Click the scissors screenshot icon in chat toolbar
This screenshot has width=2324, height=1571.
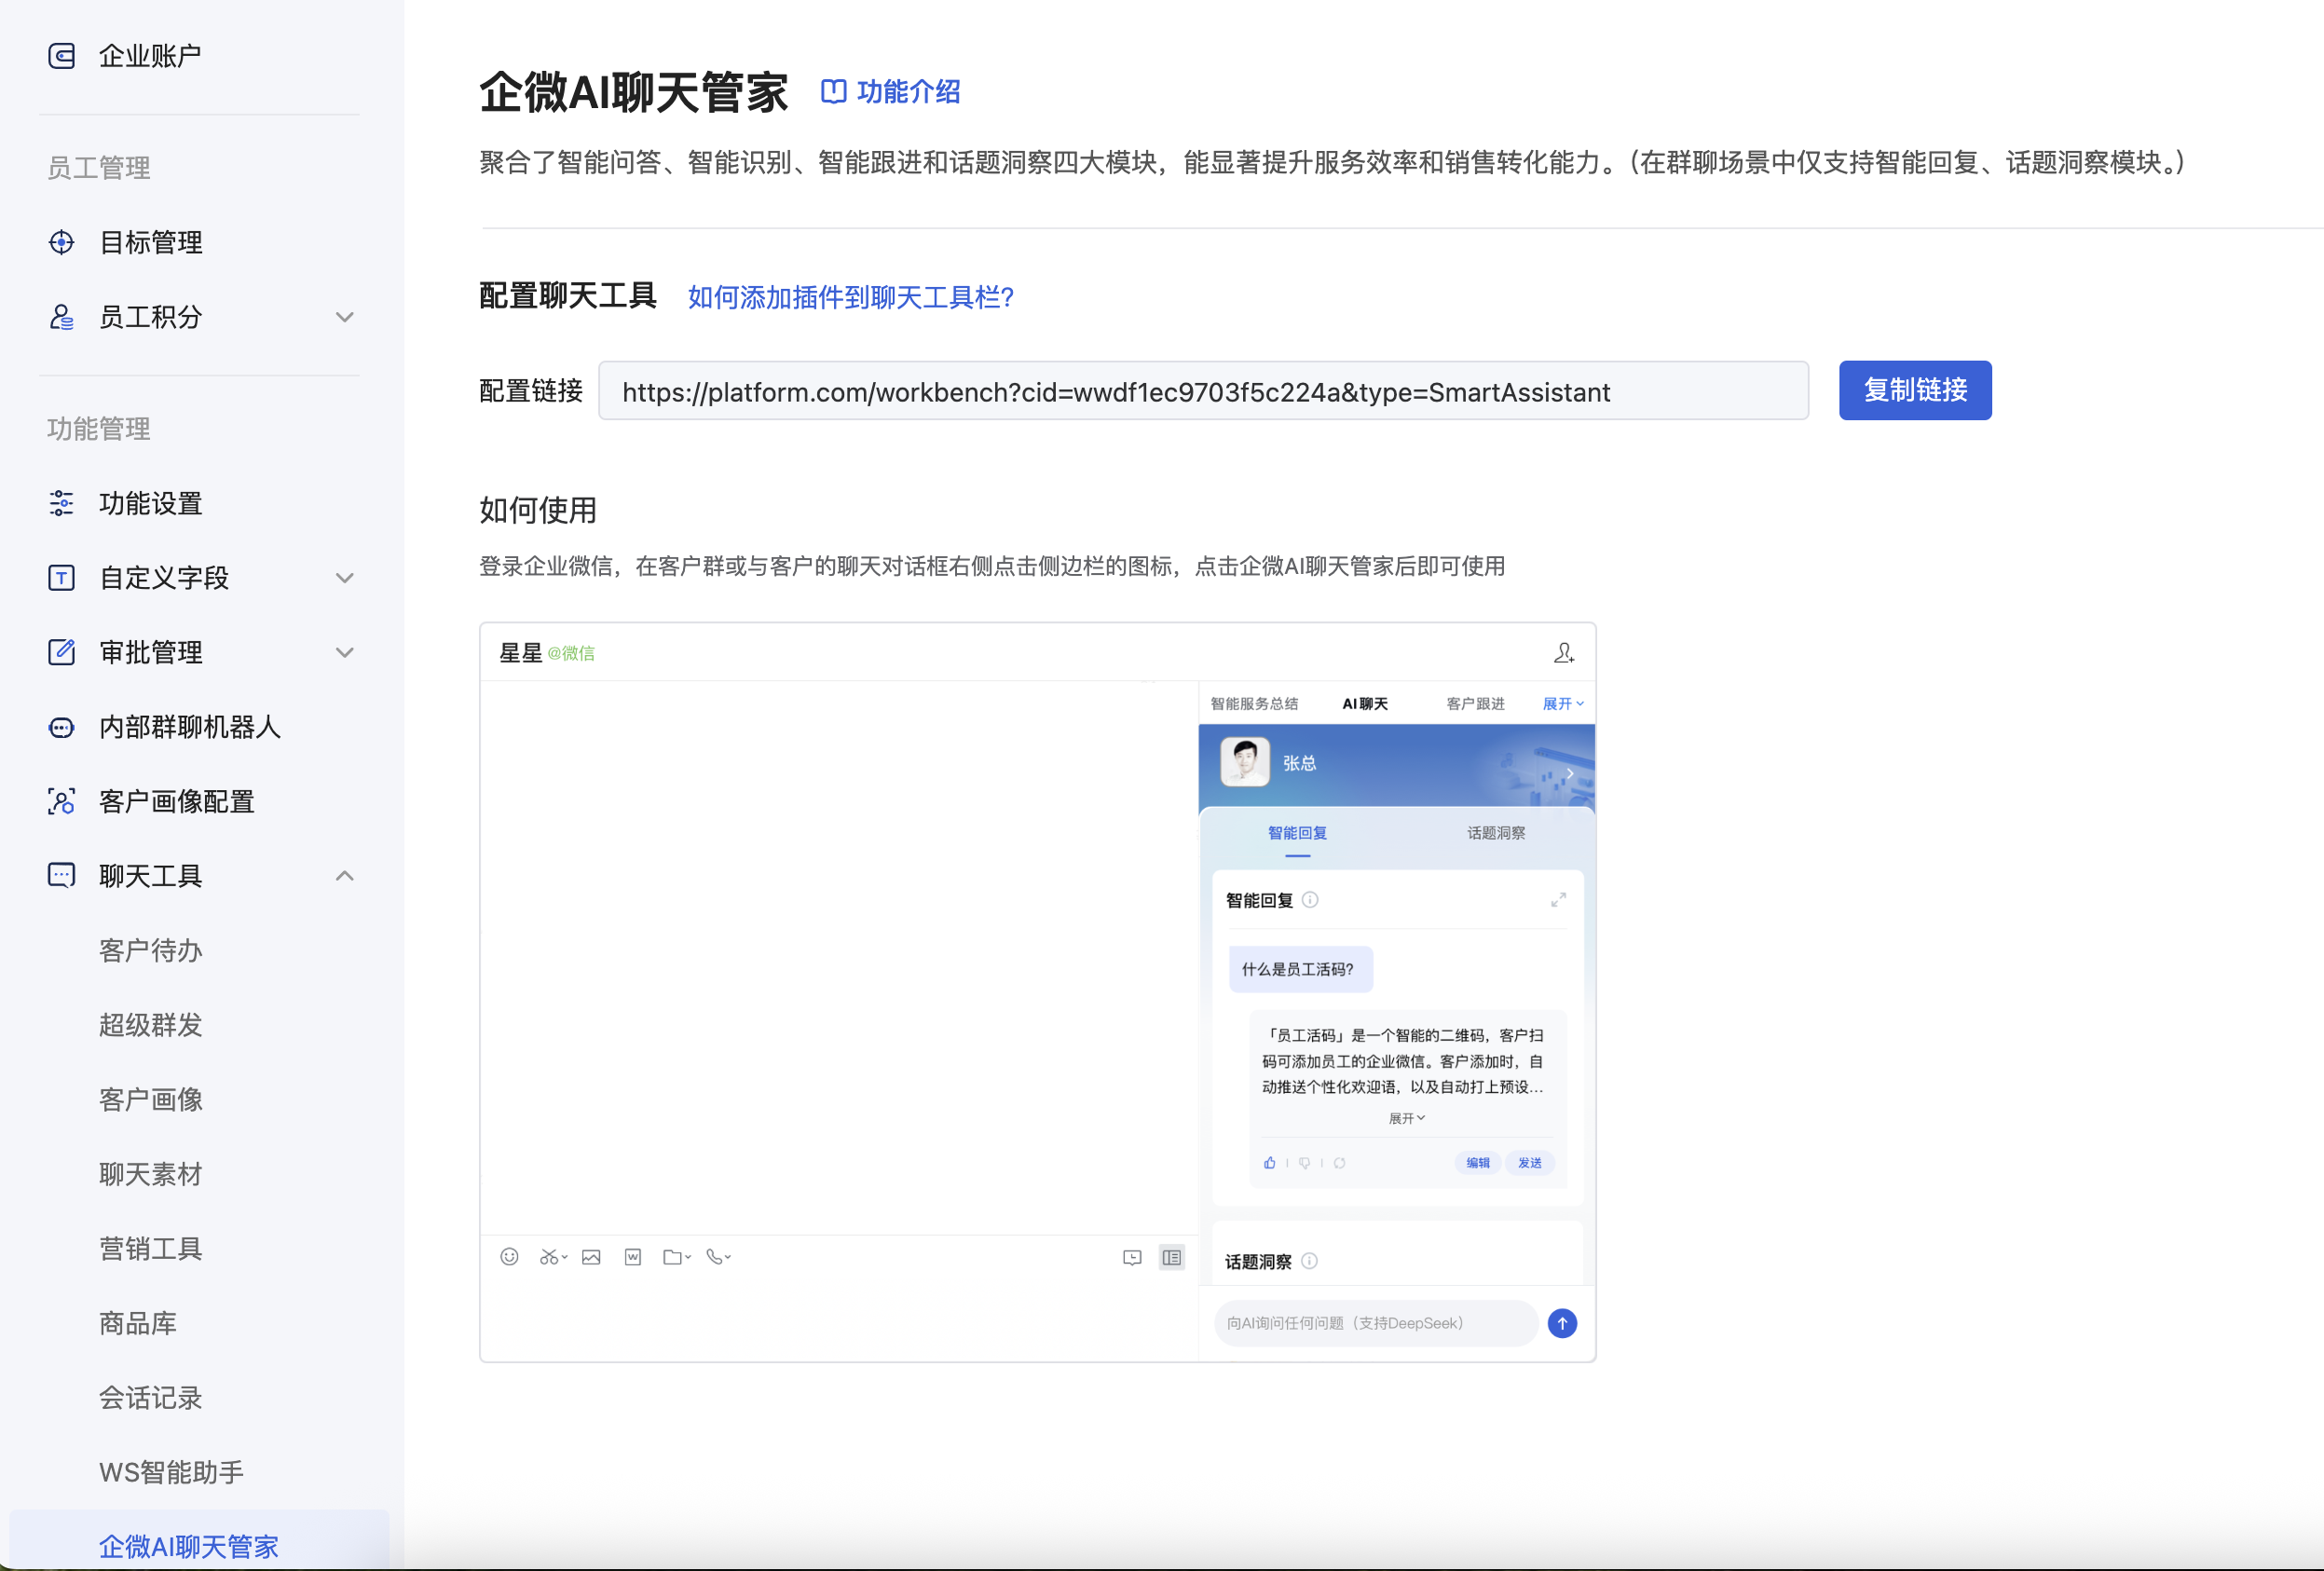pos(549,1257)
